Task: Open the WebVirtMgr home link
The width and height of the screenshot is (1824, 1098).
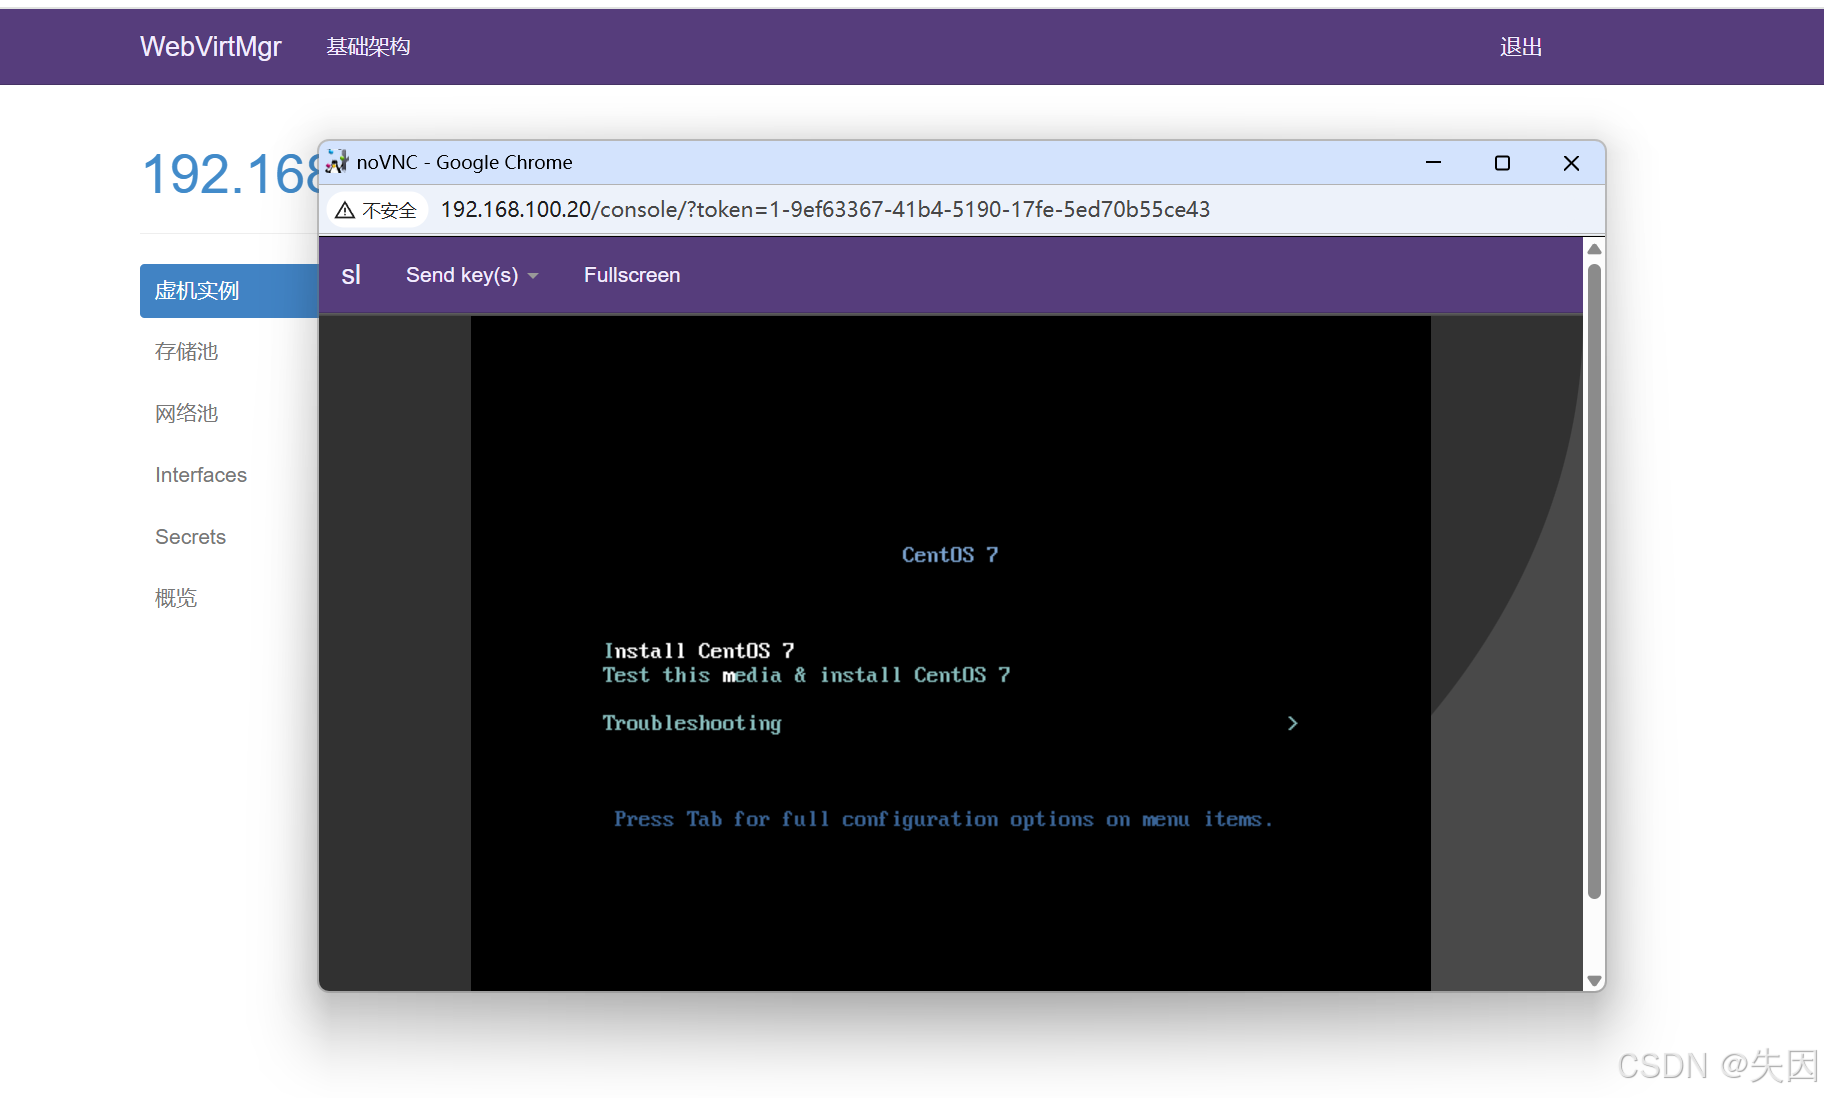Action: coord(211,47)
